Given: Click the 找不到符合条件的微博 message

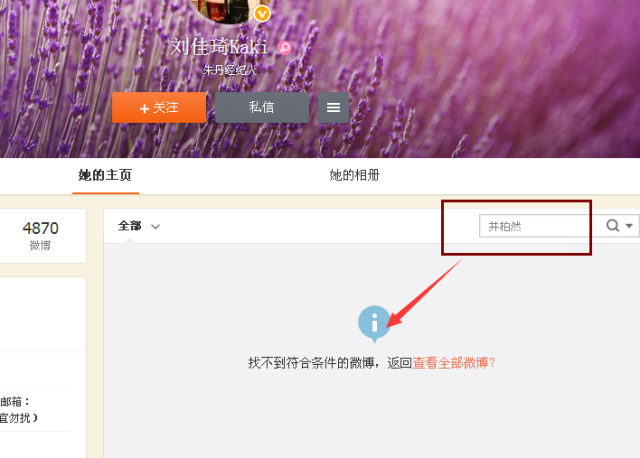Looking at the screenshot, I should tap(311, 363).
